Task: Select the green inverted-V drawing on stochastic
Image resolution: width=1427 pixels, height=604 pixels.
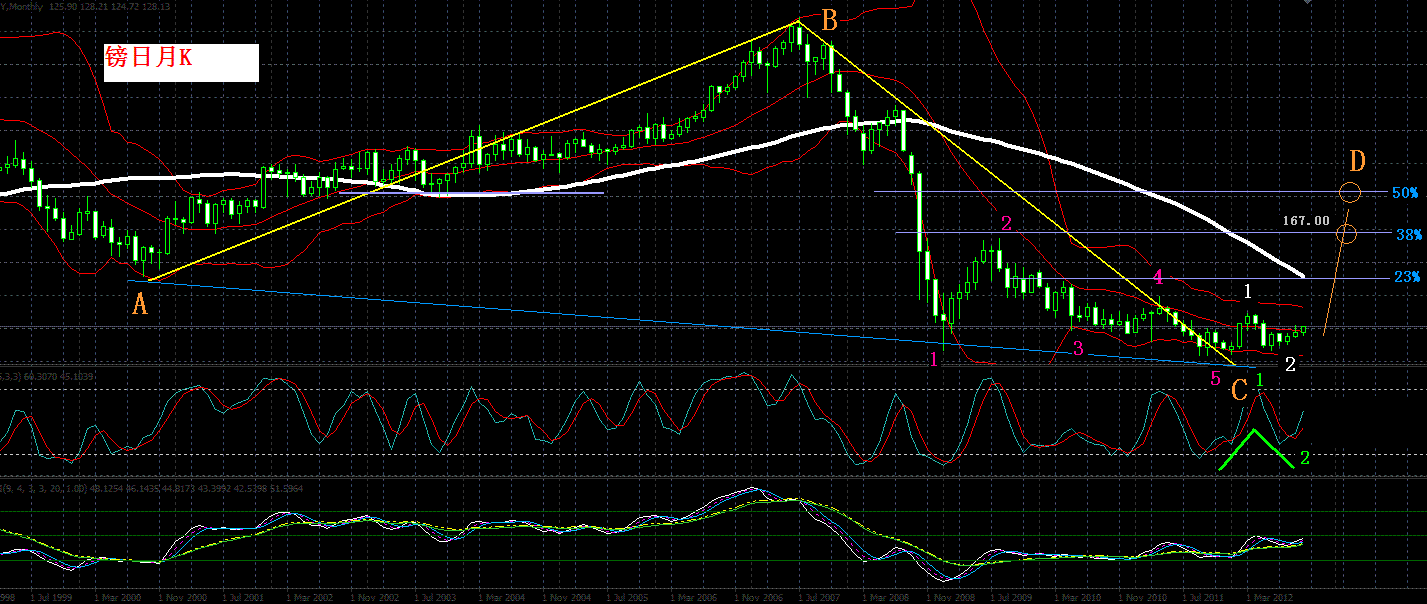Action: pyautogui.click(x=1256, y=449)
